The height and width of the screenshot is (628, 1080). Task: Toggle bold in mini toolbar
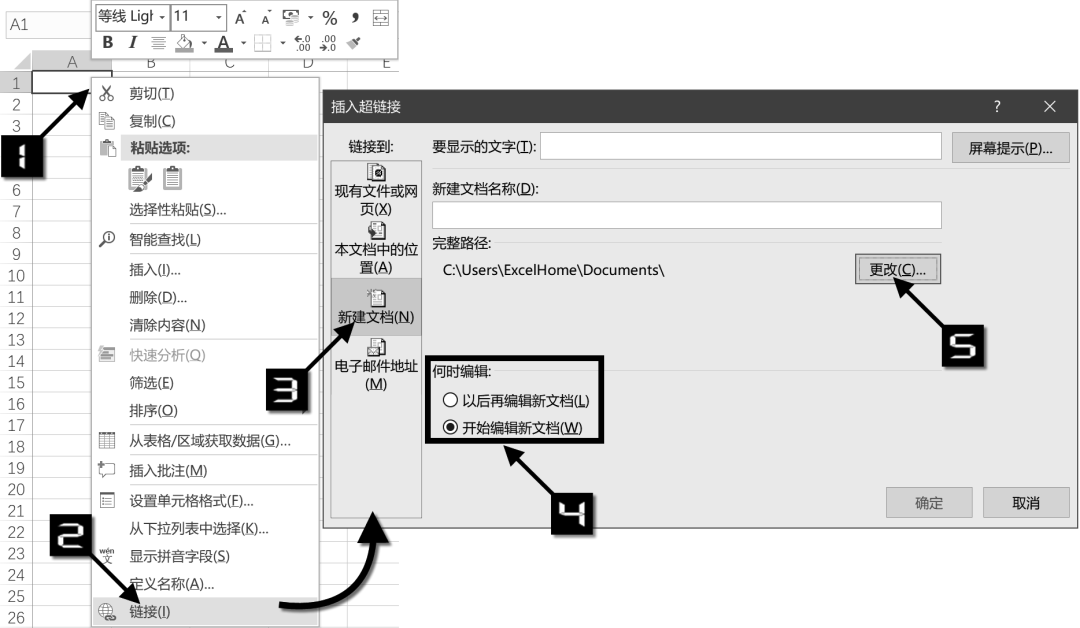(x=107, y=43)
